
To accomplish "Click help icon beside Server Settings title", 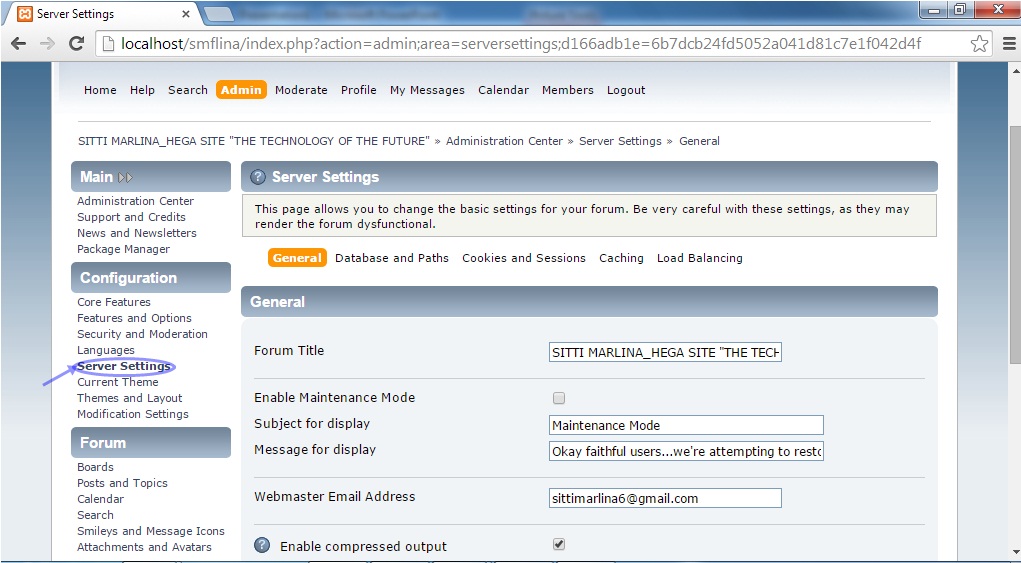I will [258, 177].
